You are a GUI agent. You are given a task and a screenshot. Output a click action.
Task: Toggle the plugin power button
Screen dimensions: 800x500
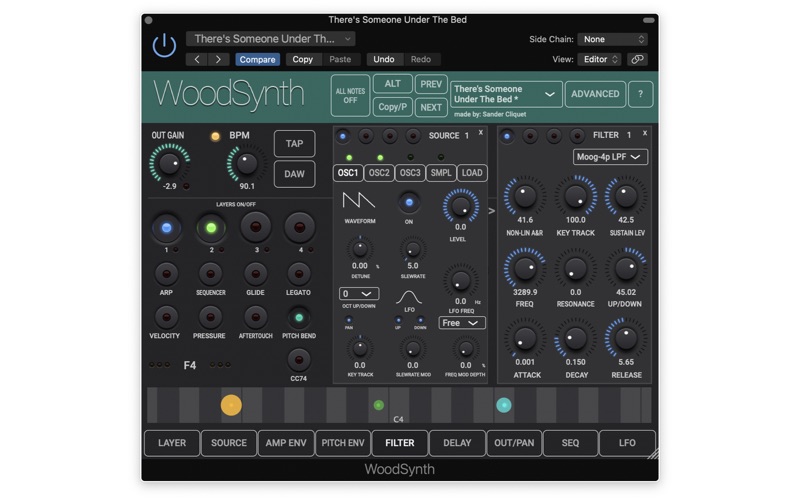coord(164,45)
